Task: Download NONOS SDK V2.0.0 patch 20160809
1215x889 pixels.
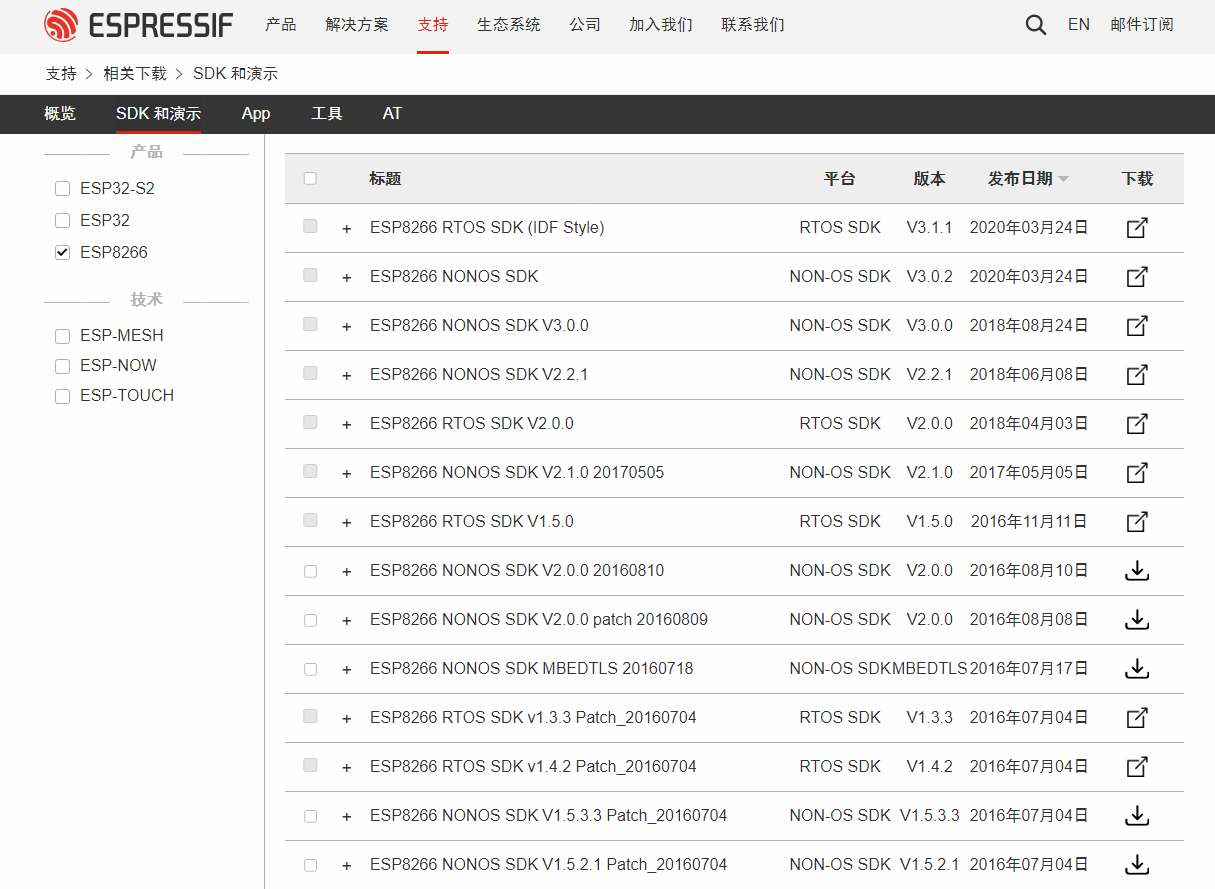Action: pyautogui.click(x=1137, y=620)
